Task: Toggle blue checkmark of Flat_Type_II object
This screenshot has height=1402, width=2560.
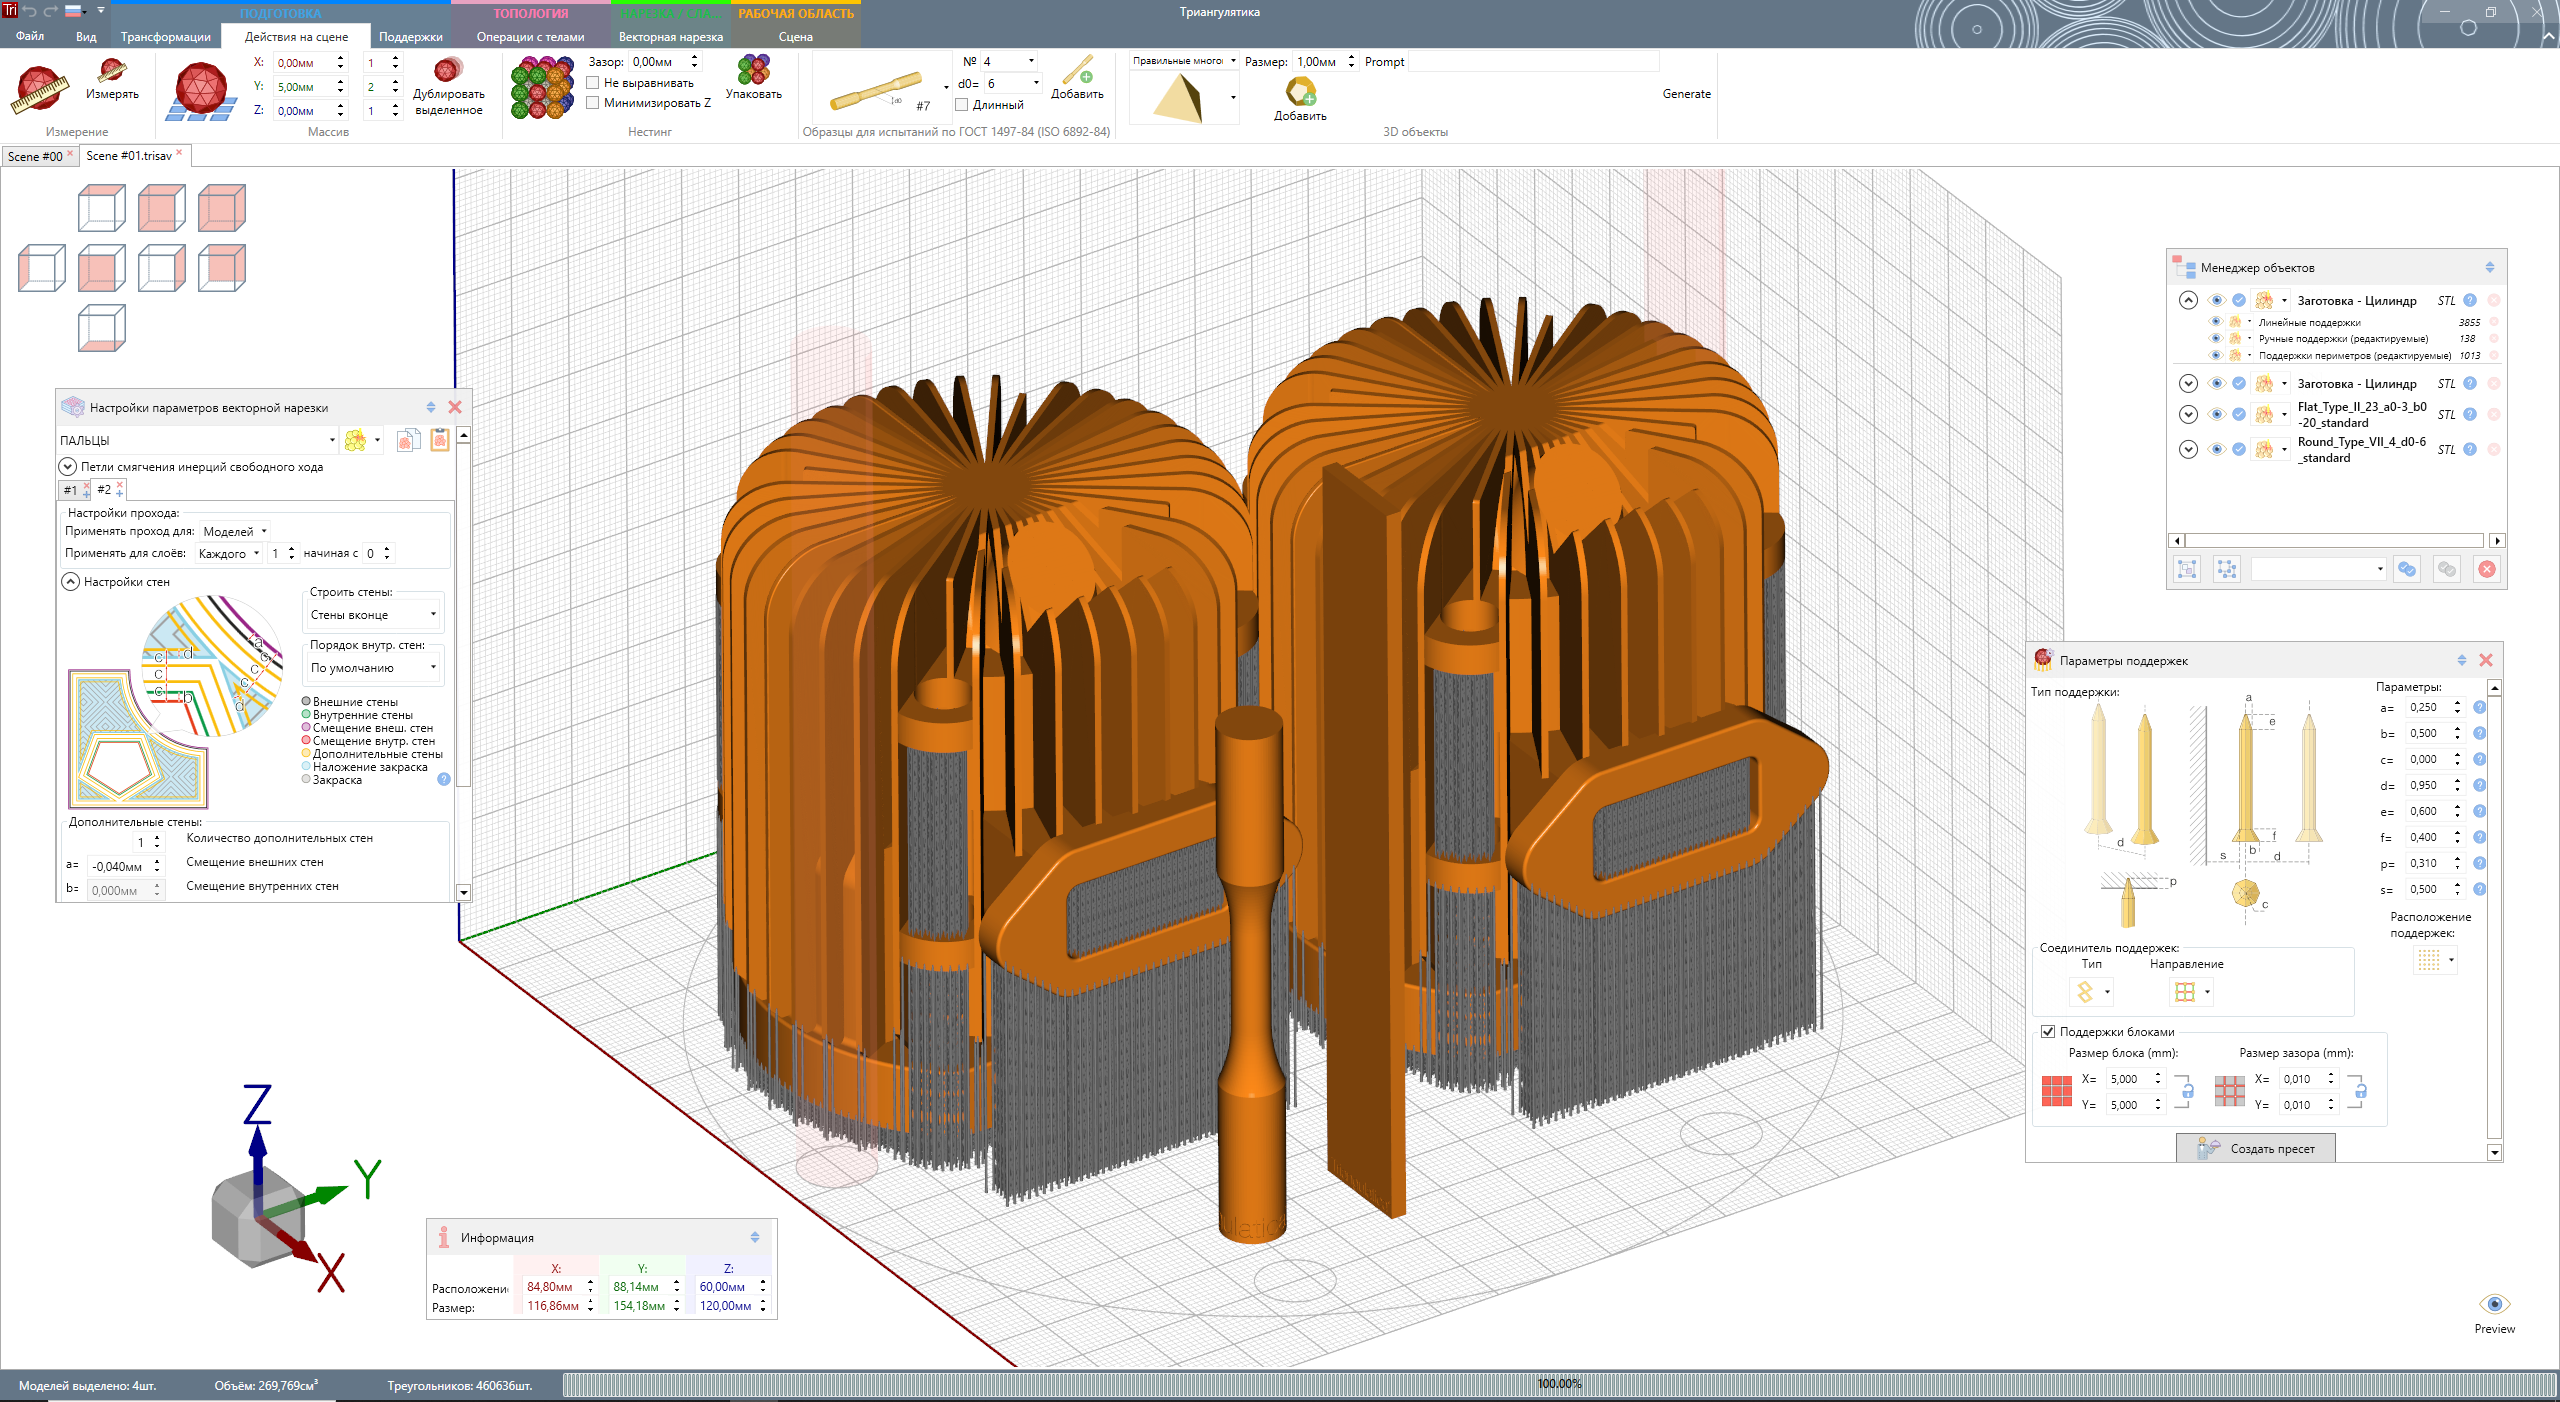Action: tap(2239, 414)
